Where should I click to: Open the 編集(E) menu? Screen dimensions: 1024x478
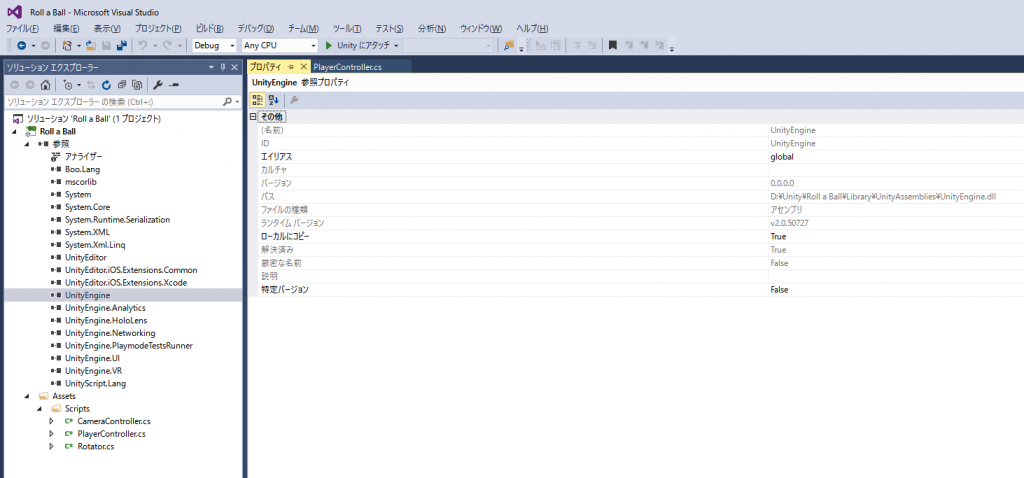click(66, 29)
